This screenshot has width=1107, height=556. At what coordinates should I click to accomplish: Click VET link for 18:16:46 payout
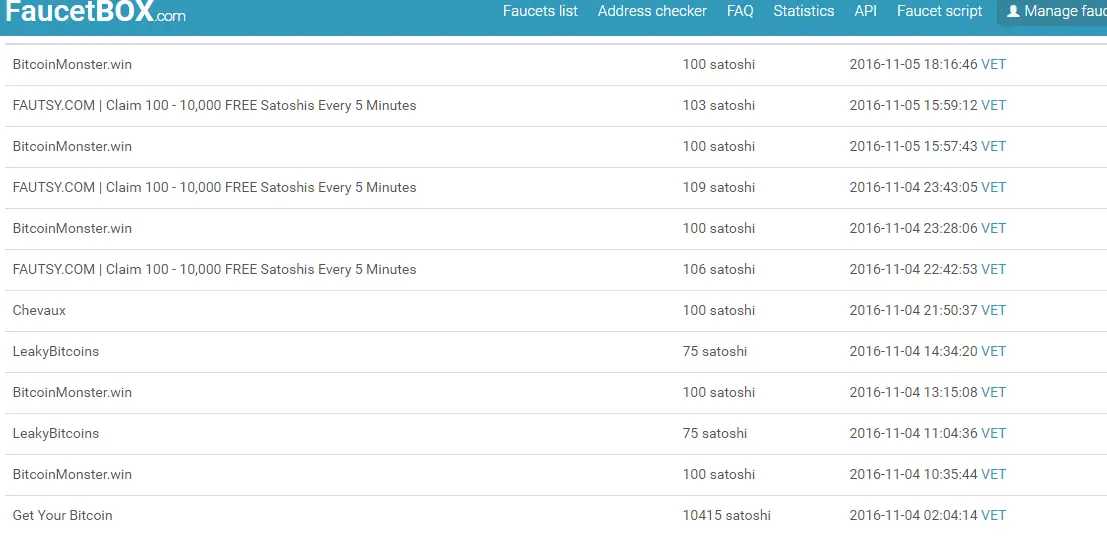click(993, 64)
